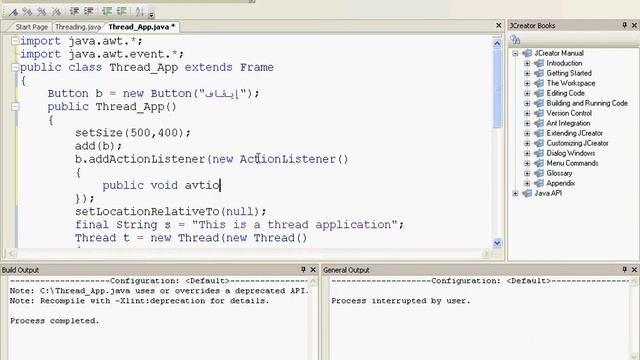Image resolution: width=640 pixels, height=360 pixels.
Task: Open the Extending JCreator topic
Action: click(574, 133)
